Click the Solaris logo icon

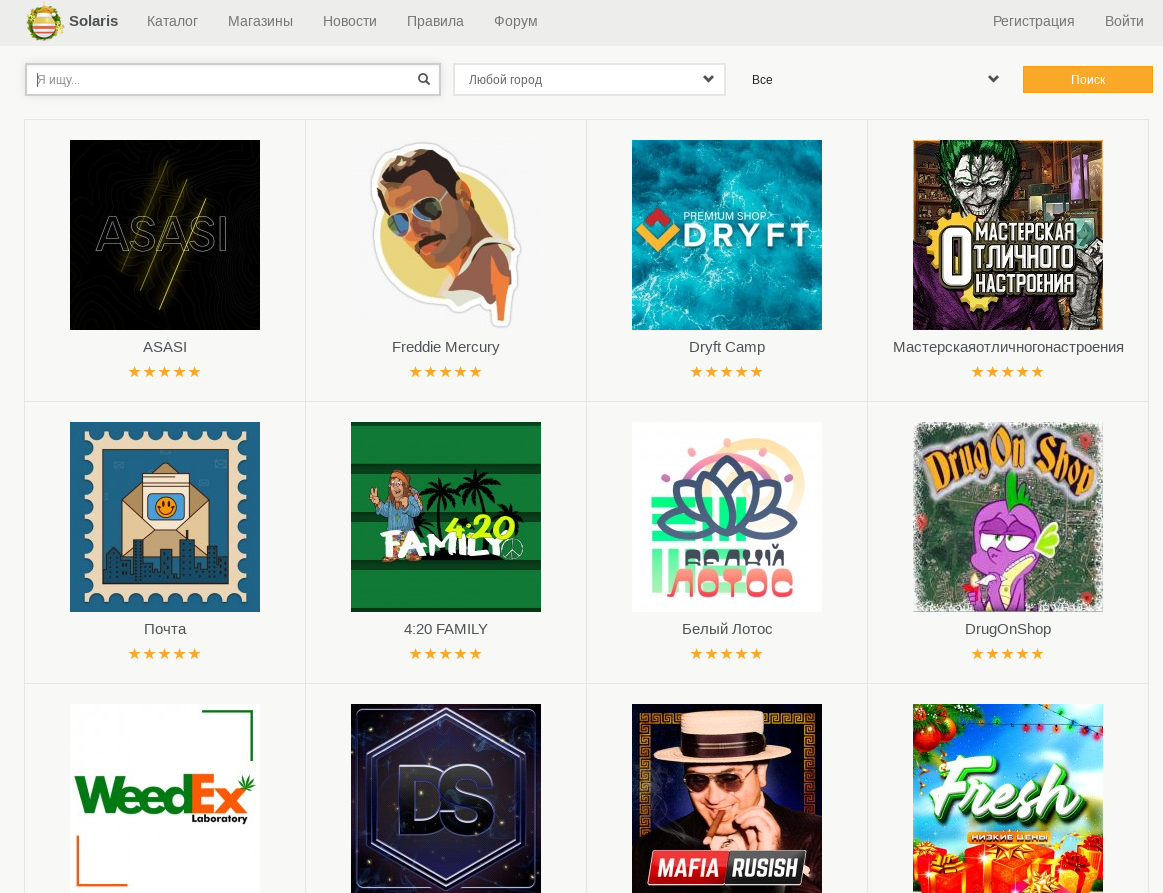click(44, 22)
